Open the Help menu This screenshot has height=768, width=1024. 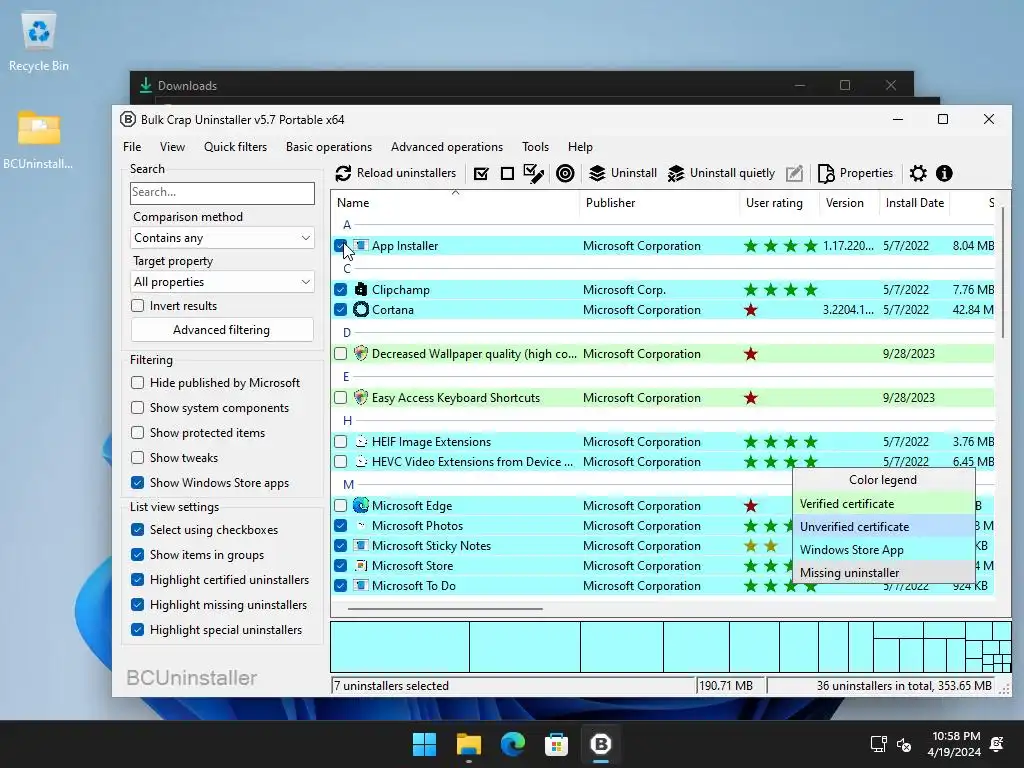point(580,147)
